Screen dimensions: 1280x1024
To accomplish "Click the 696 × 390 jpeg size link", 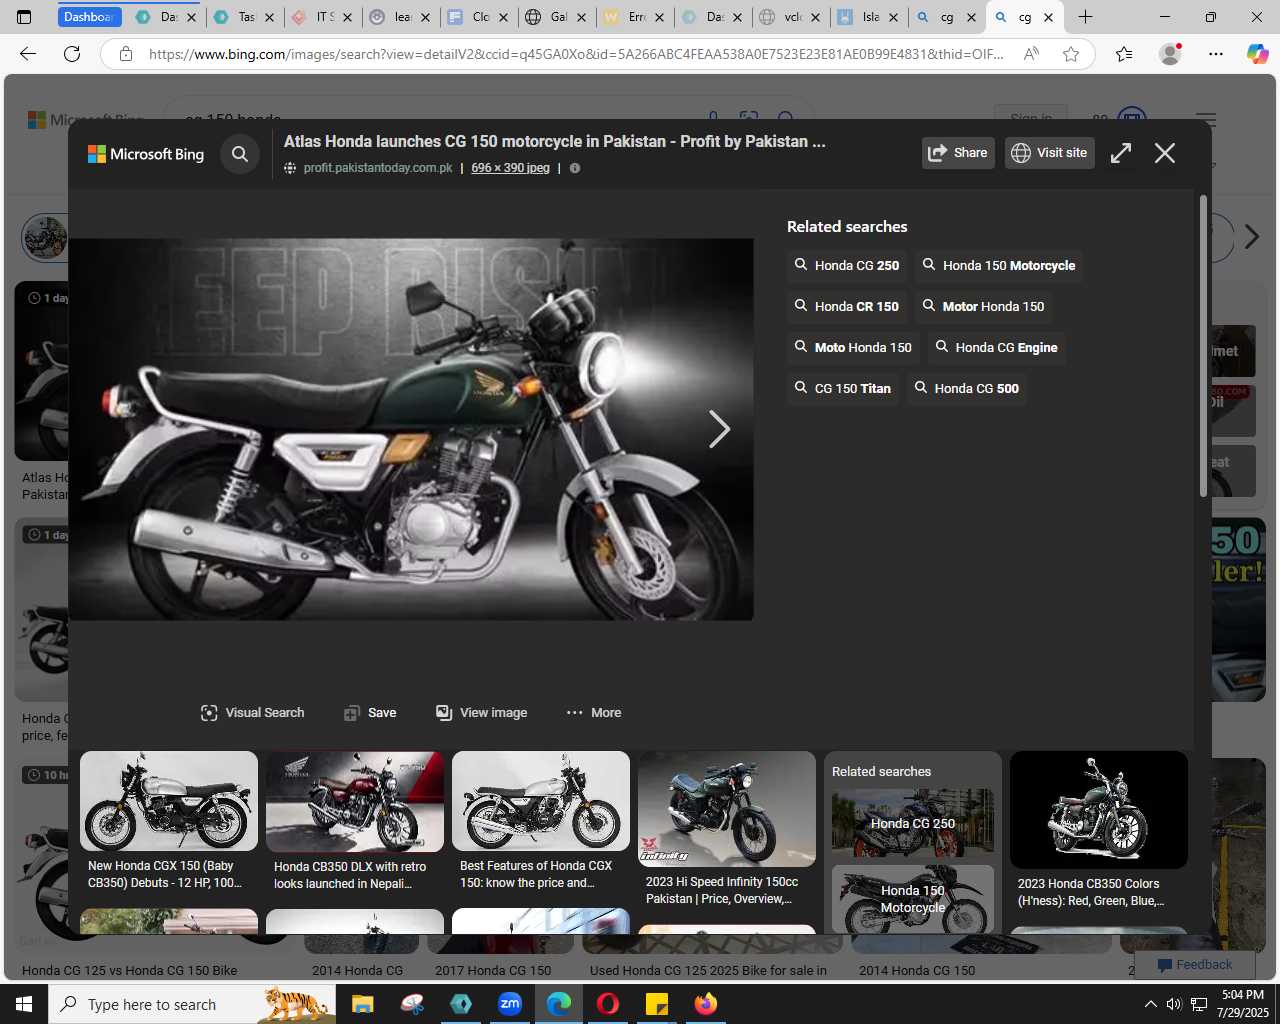I will coord(510,168).
